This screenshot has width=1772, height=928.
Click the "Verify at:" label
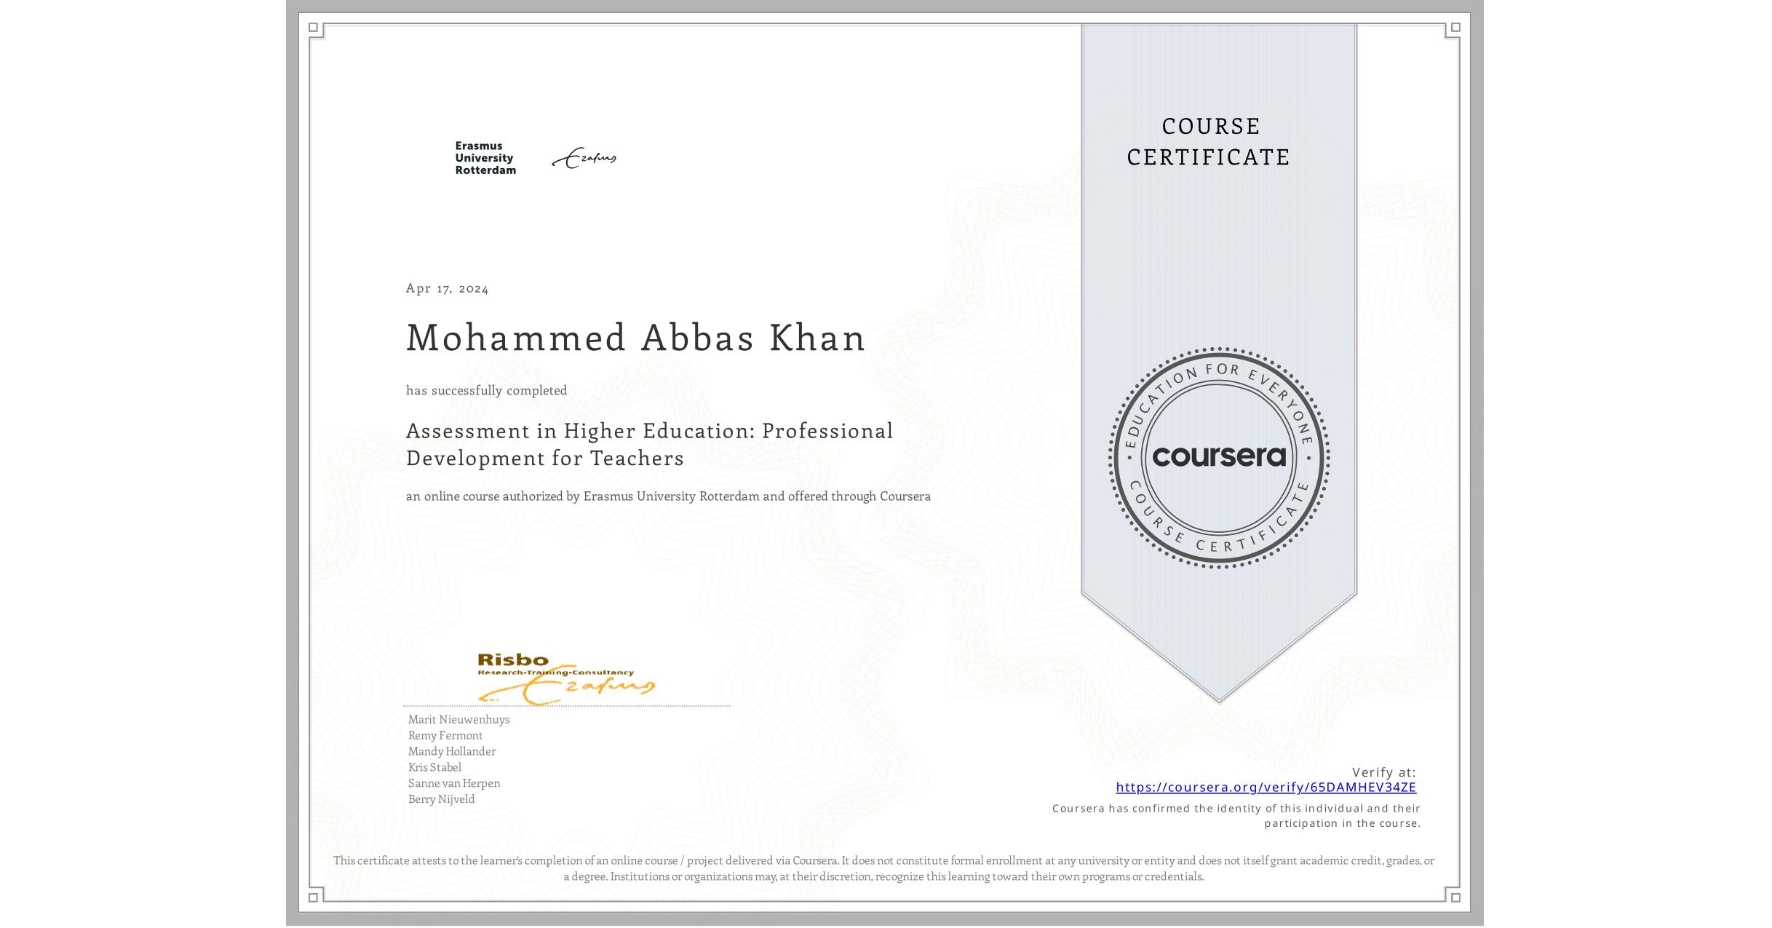tap(1384, 772)
